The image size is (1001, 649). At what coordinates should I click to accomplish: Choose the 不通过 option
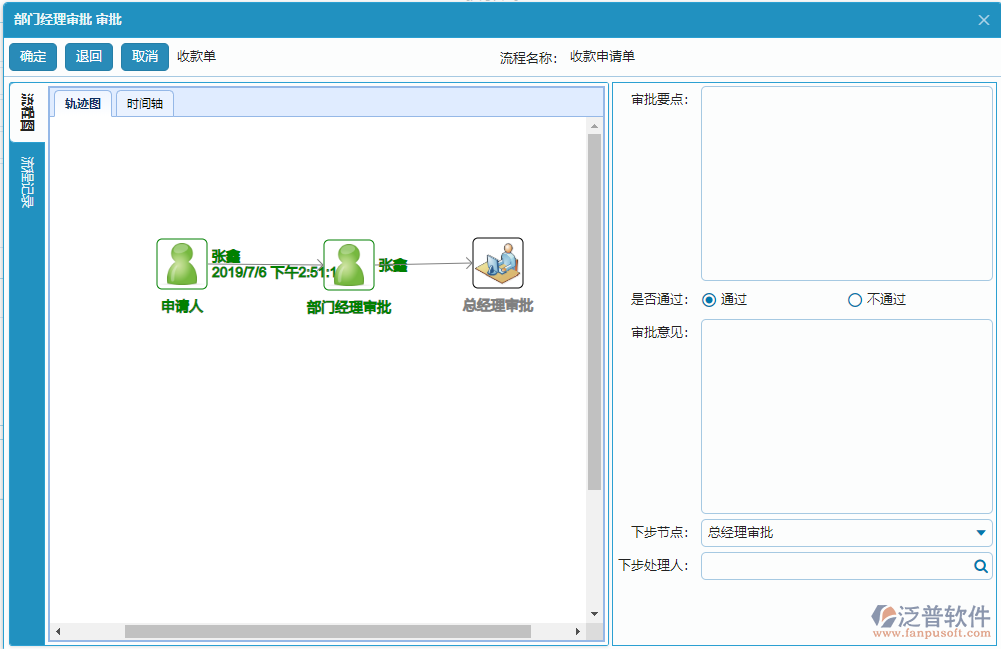pos(854,299)
